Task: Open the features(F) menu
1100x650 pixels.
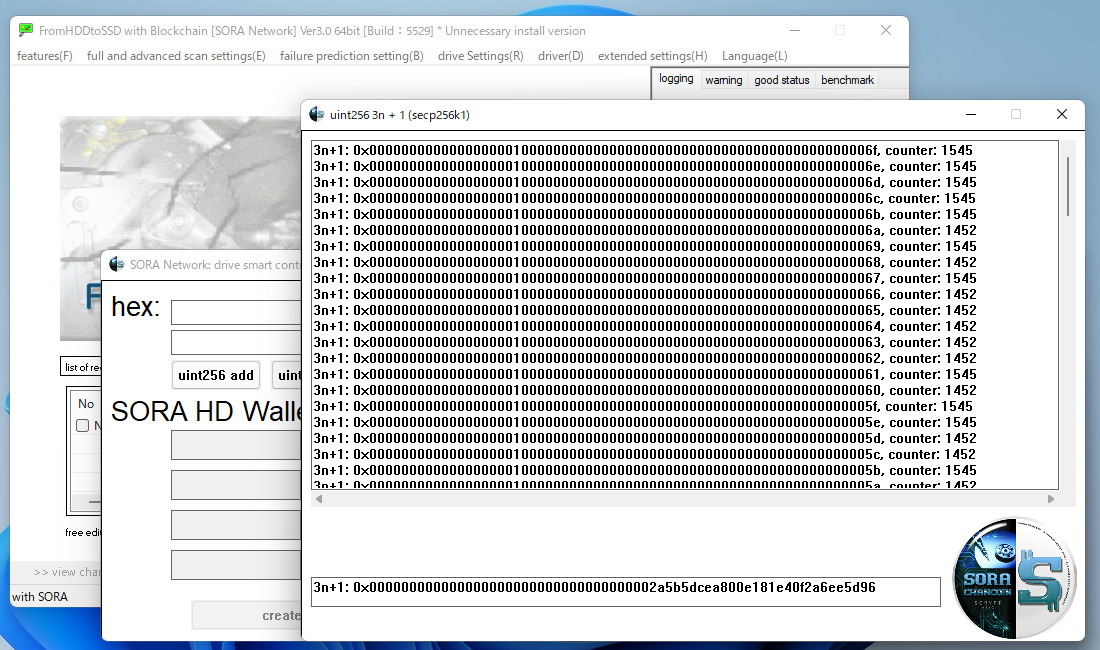Action: coord(45,56)
